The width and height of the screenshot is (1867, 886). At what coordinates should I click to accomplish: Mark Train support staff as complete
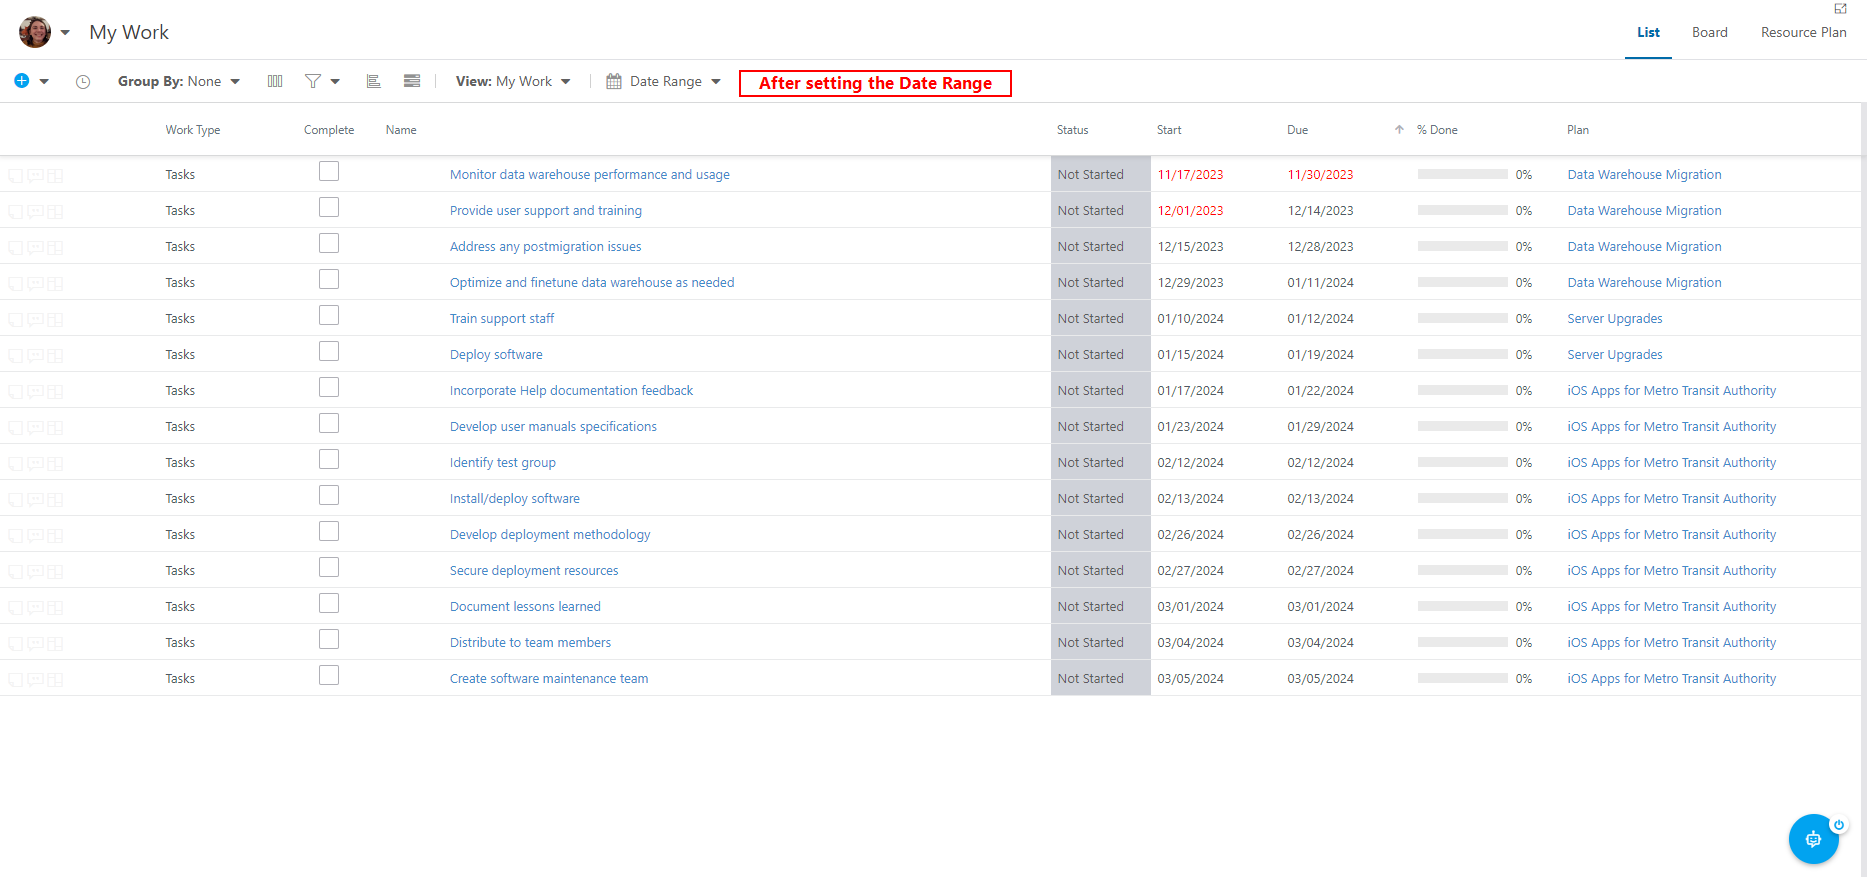coord(329,315)
